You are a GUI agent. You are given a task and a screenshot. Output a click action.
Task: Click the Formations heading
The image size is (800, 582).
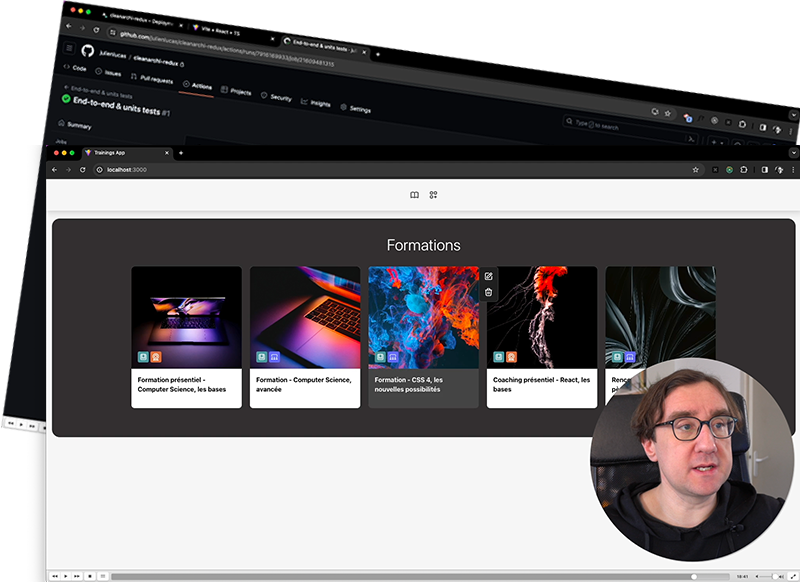point(423,245)
